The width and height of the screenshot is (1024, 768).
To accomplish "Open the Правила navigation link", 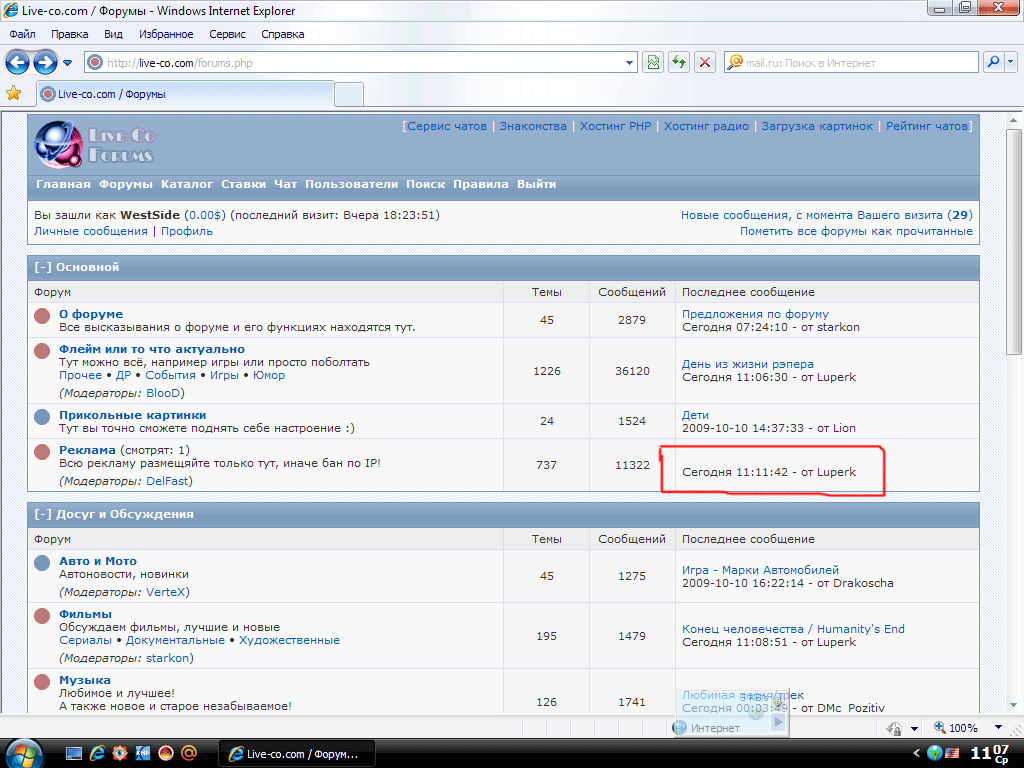I will (481, 184).
